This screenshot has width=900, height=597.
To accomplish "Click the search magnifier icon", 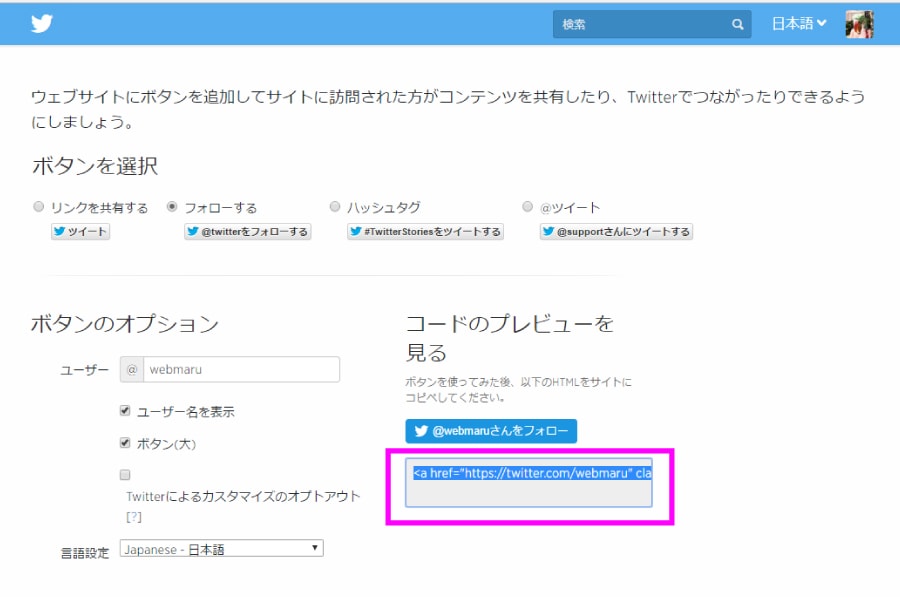I will (x=738, y=24).
